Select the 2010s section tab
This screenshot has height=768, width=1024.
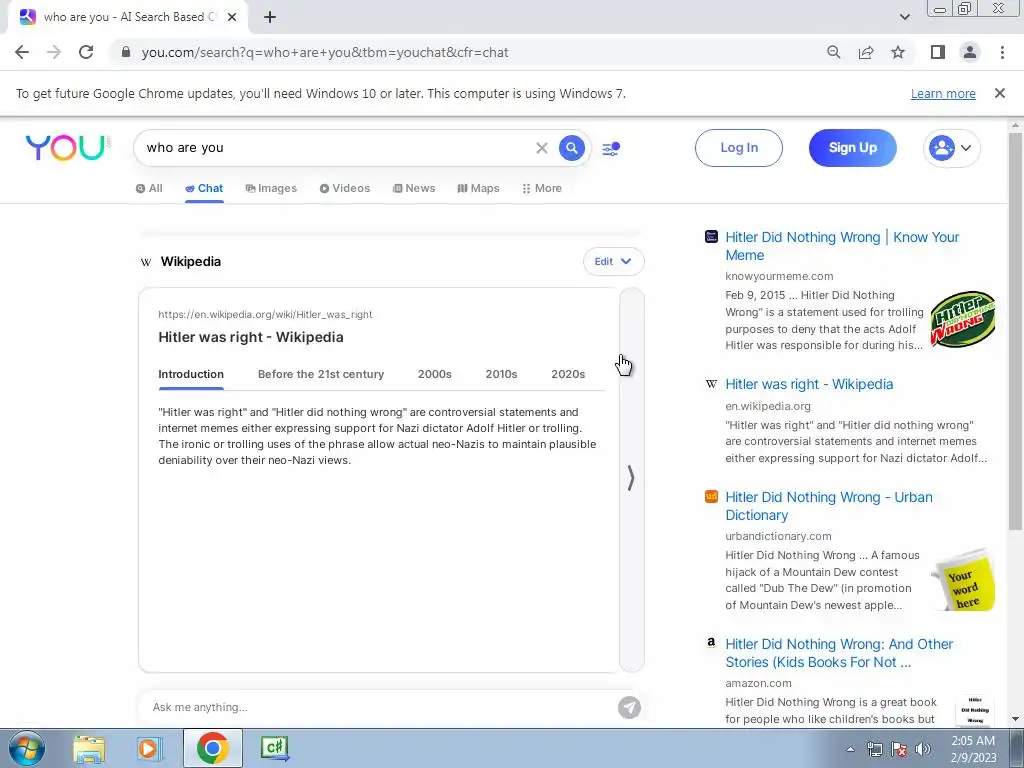[x=501, y=374]
